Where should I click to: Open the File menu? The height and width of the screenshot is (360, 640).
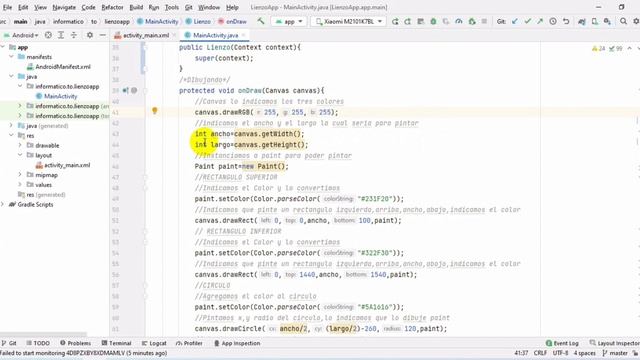click(7, 7)
